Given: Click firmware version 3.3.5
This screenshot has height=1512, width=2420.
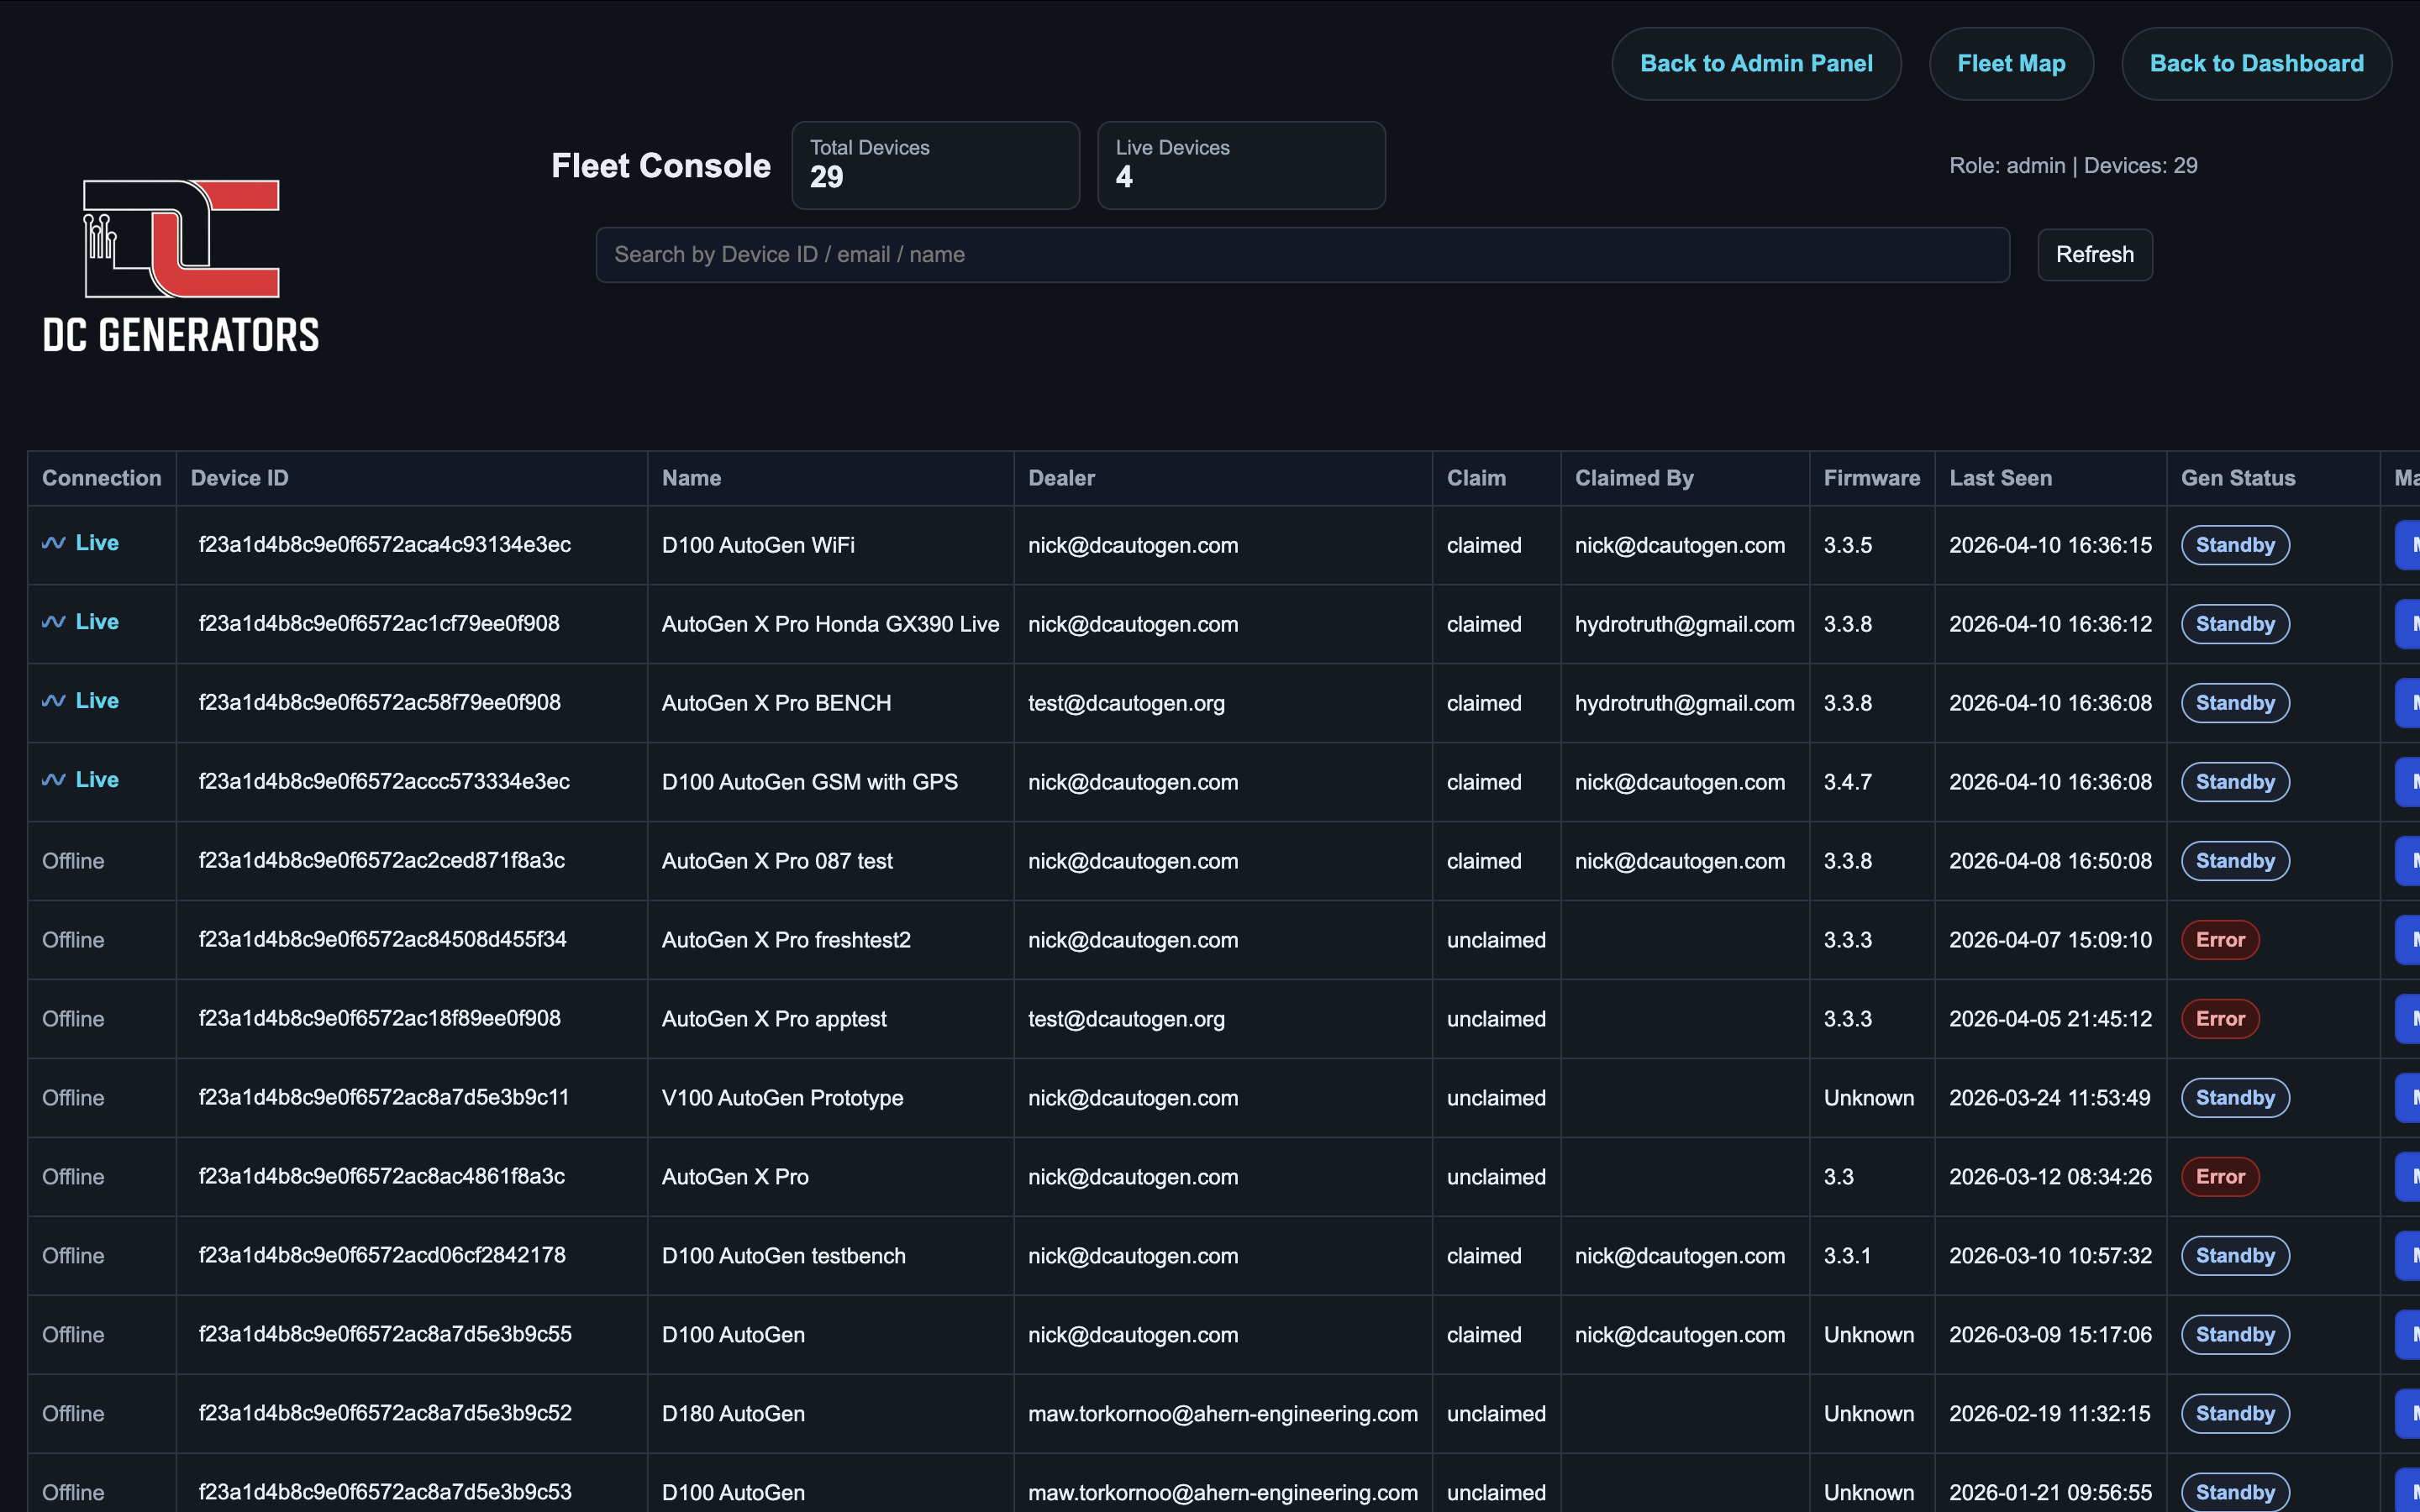Looking at the screenshot, I should (x=1848, y=545).
